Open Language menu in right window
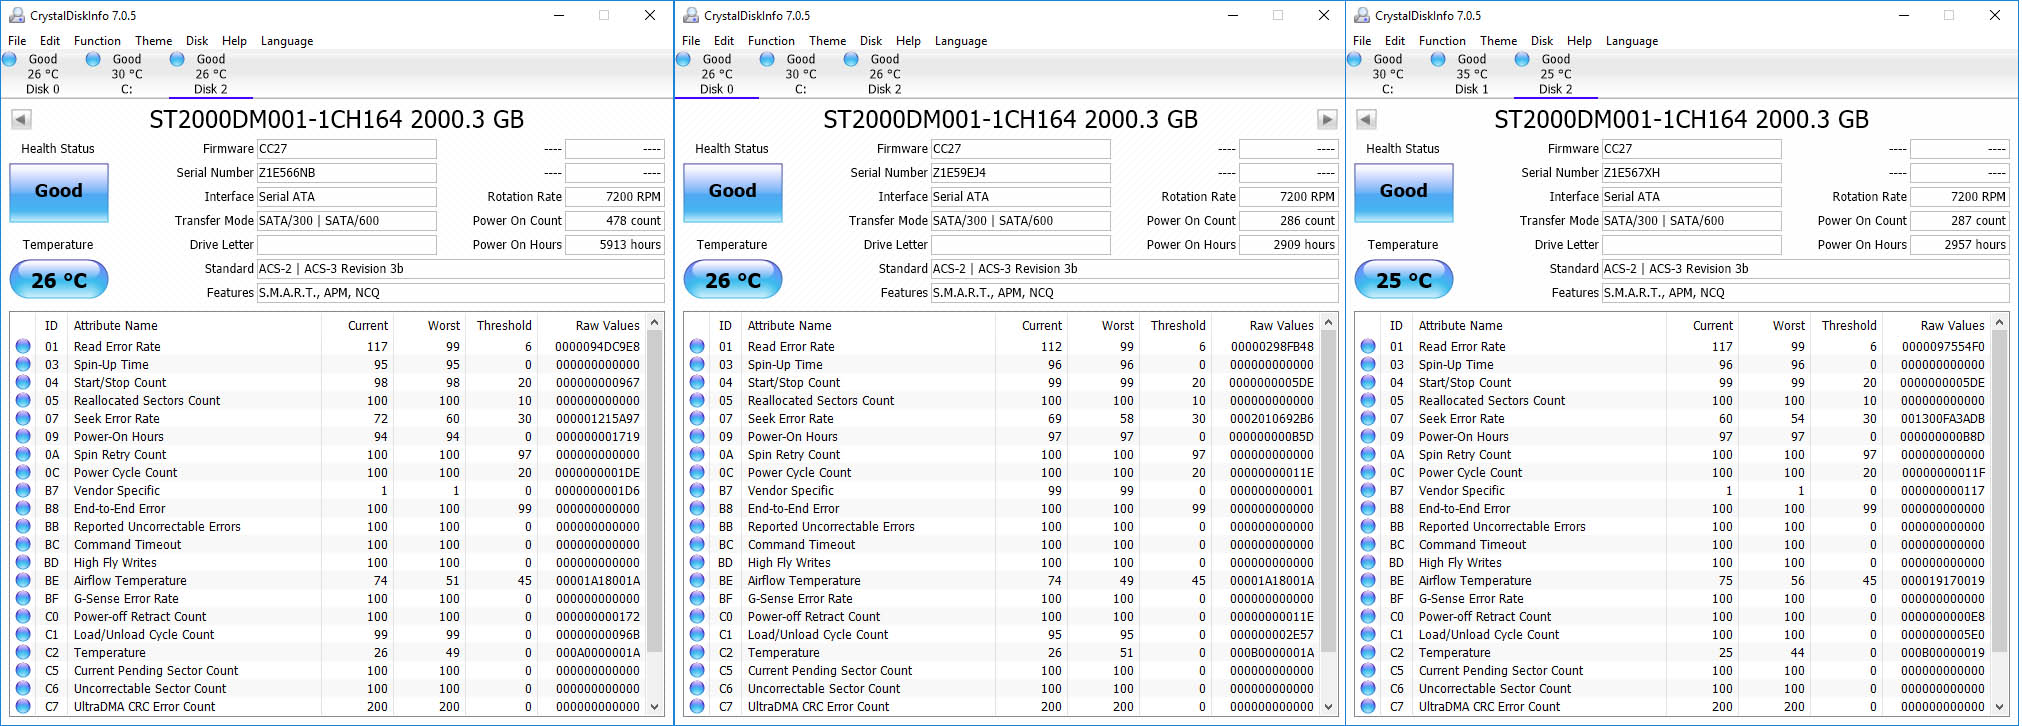2022x726 pixels. coord(1631,41)
